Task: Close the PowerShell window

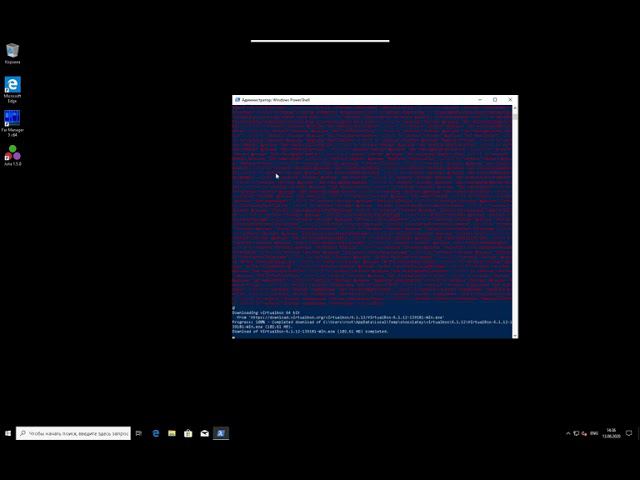Action: [510, 100]
